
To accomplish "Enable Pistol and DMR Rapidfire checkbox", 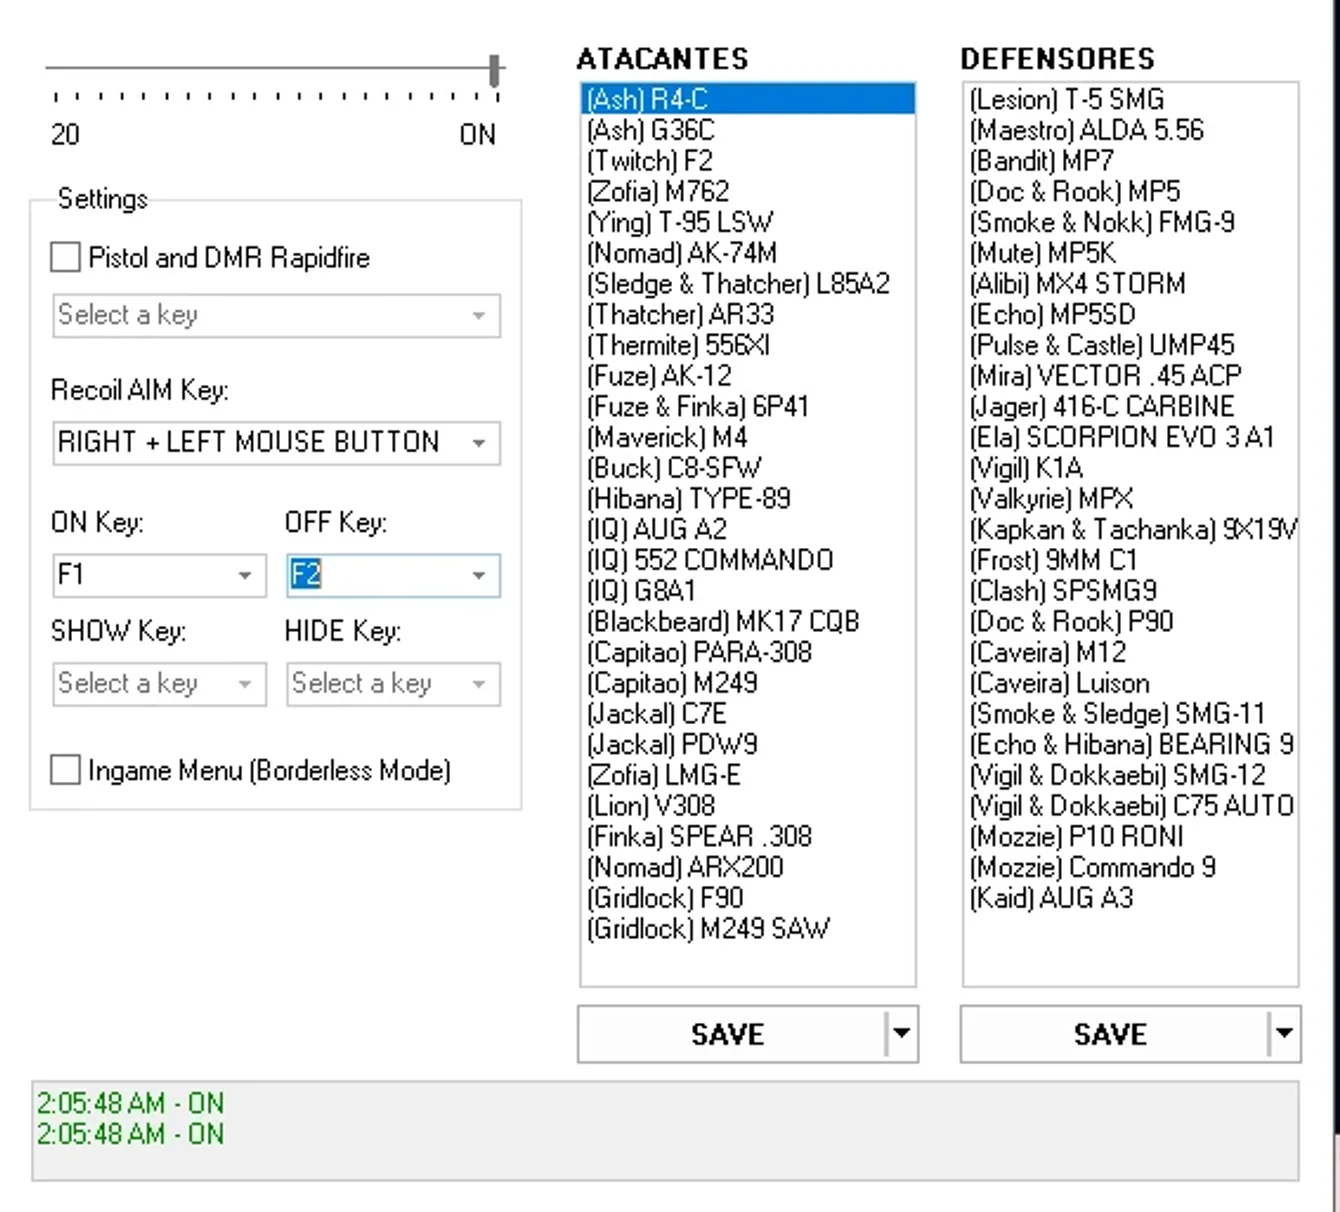I will click(x=65, y=257).
